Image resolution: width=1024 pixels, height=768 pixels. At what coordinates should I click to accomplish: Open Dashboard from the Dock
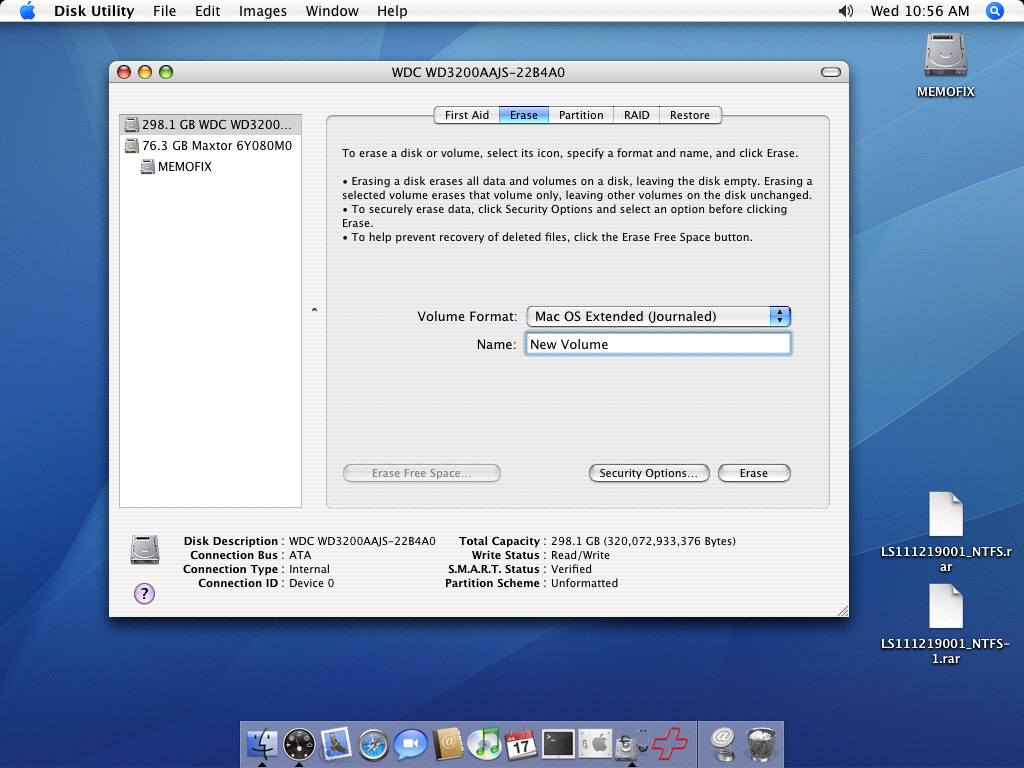299,744
